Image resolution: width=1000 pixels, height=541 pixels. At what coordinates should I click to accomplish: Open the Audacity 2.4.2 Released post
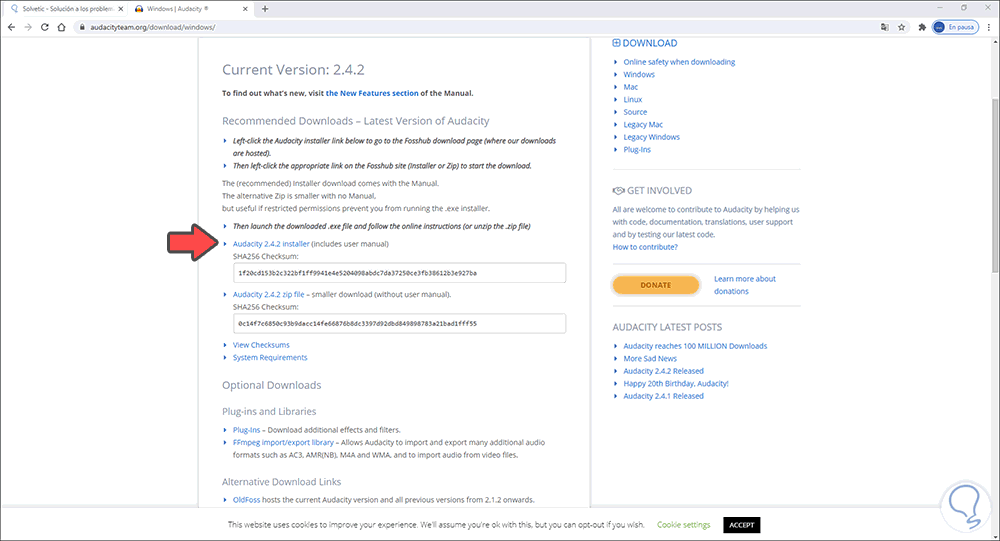[663, 371]
